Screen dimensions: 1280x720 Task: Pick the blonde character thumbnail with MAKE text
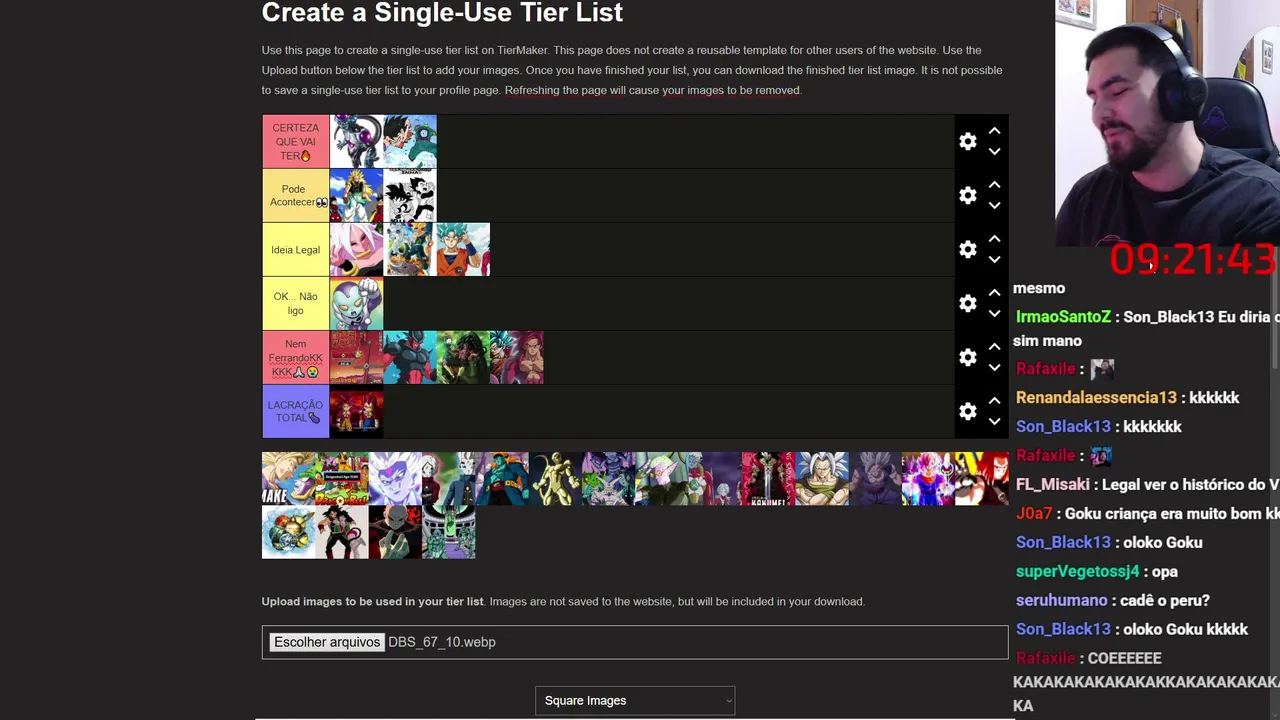[x=288, y=479]
